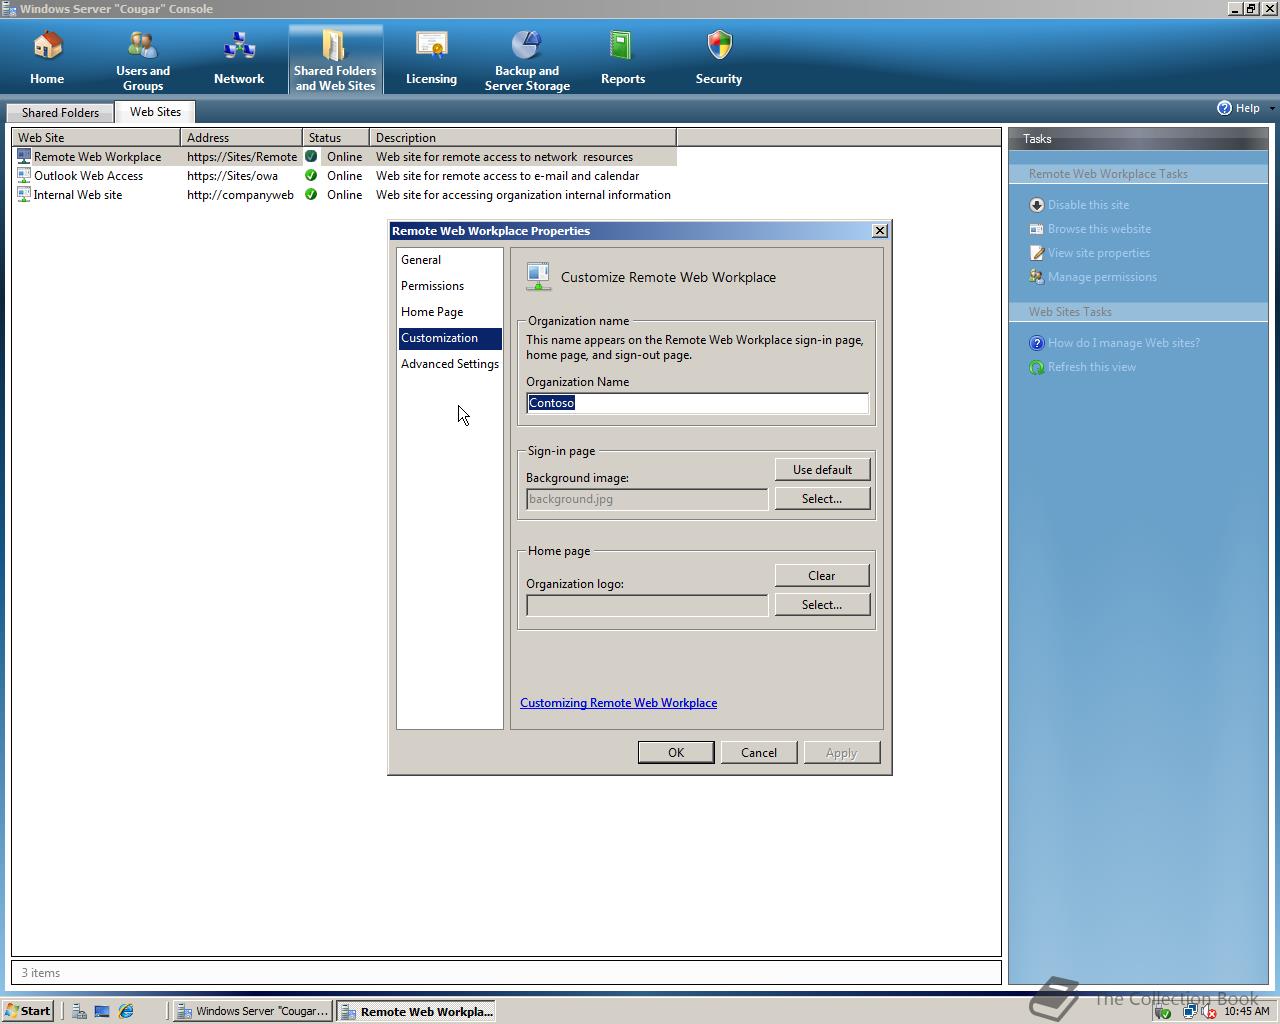Open the Windows Start menu
The width and height of the screenshot is (1280, 1024).
pyautogui.click(x=28, y=1011)
